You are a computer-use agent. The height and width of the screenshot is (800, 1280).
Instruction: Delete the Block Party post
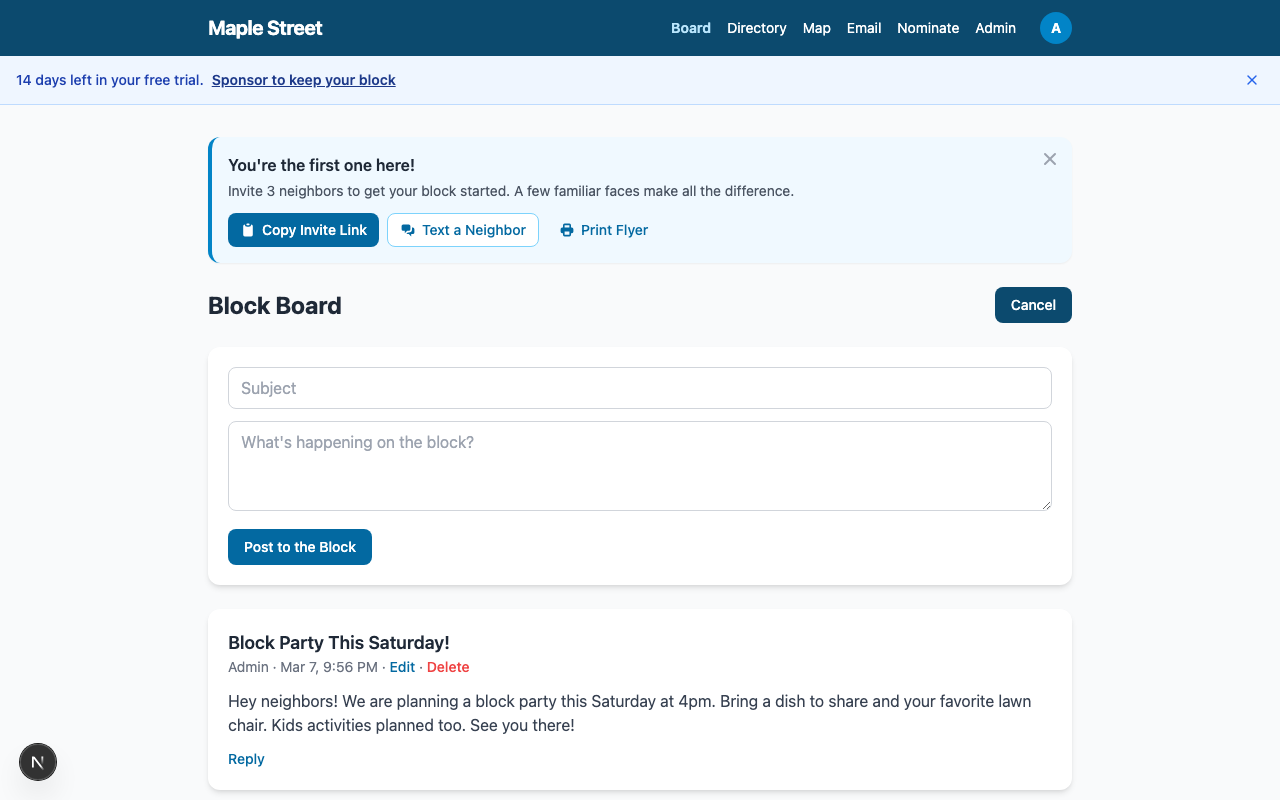[447, 667]
